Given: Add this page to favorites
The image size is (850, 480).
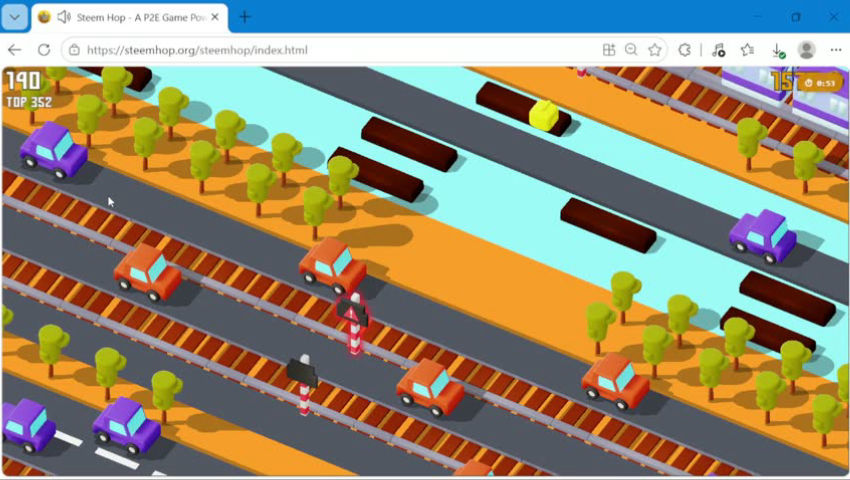Looking at the screenshot, I should (655, 50).
